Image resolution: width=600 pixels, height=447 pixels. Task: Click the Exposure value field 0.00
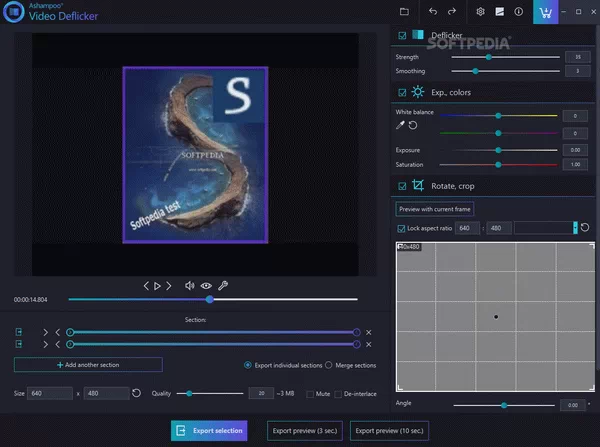(x=575, y=150)
